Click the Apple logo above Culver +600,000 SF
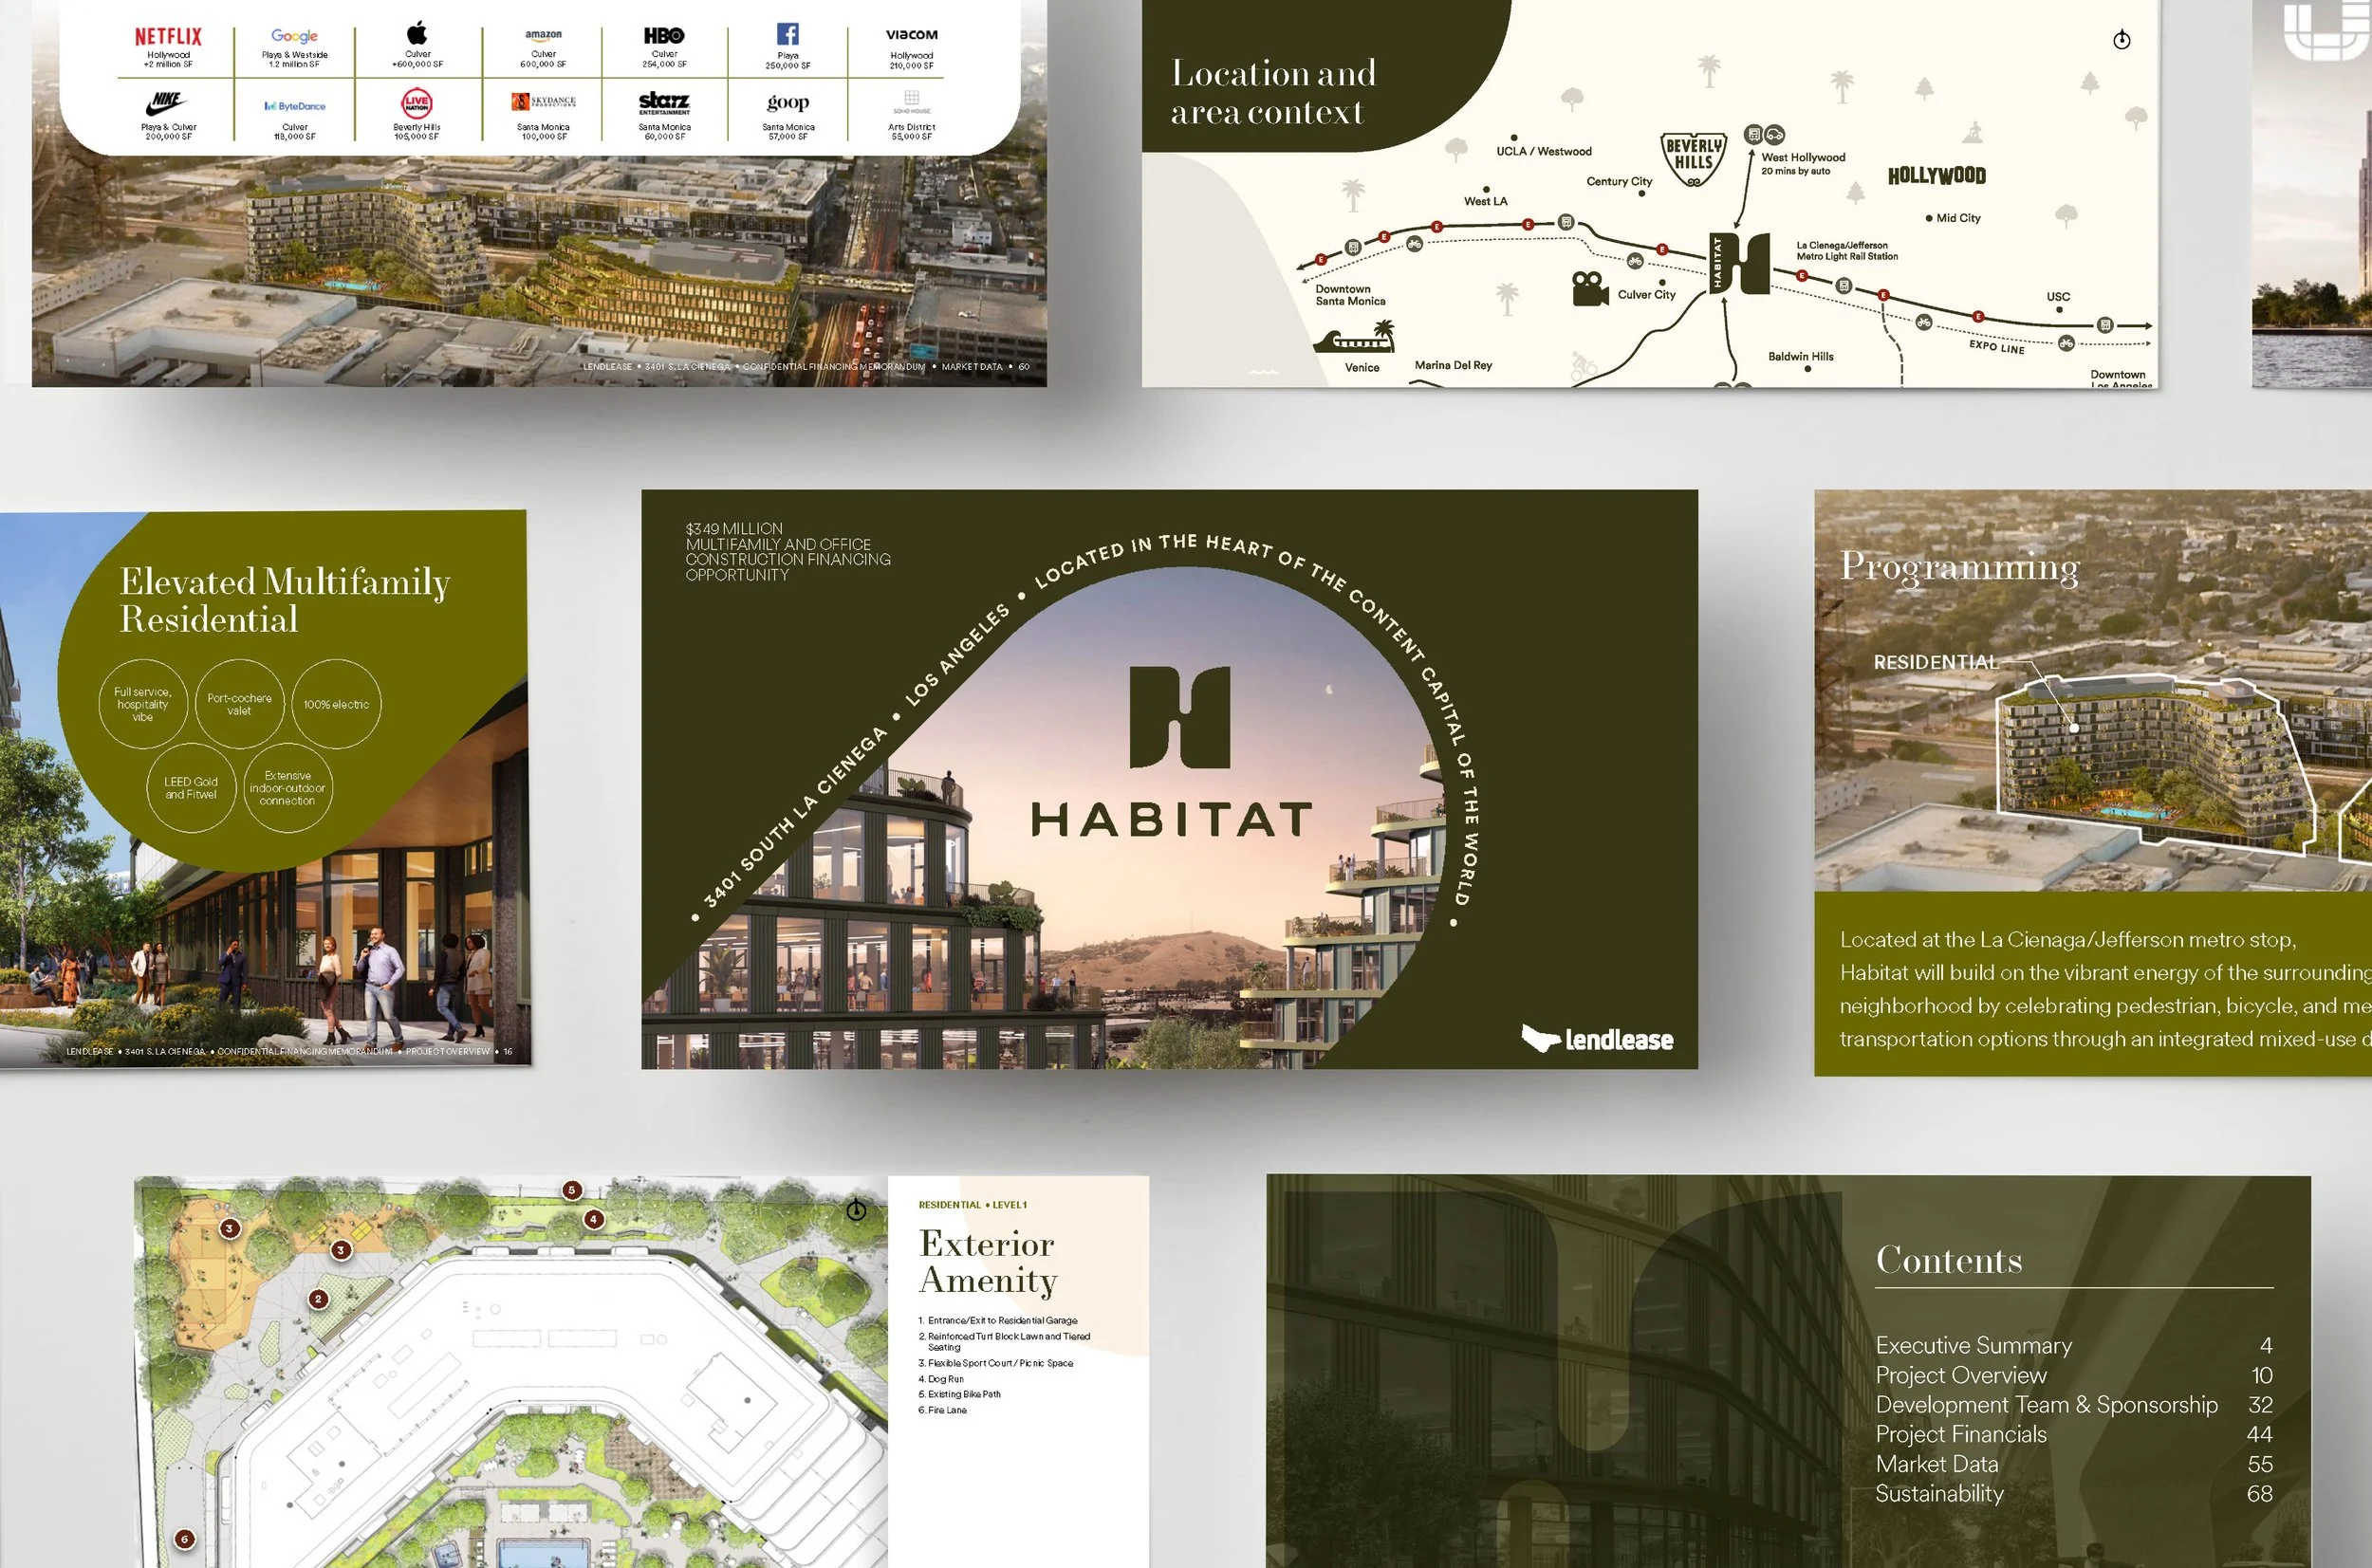This screenshot has height=1568, width=2372. [x=418, y=32]
